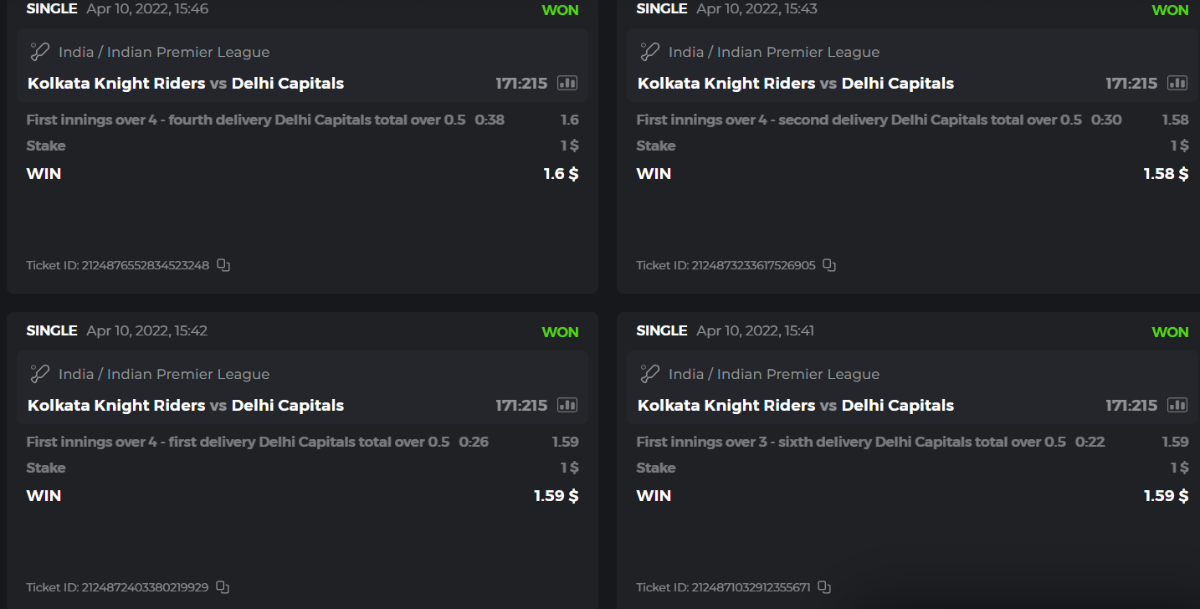Select the over 4 second delivery bet description

tap(859, 120)
